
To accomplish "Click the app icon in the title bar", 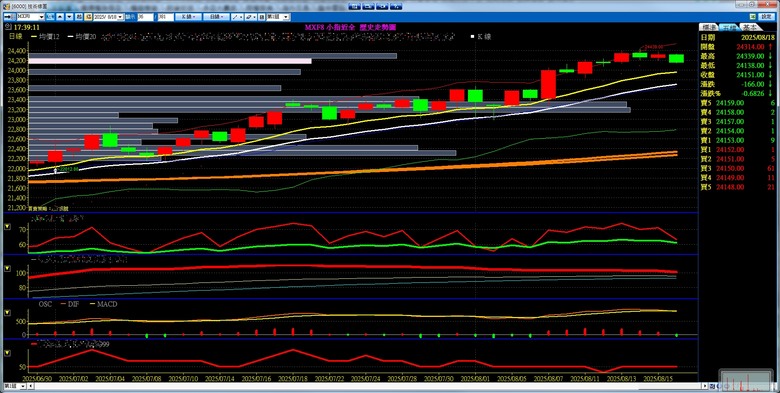I will (x=6, y=6).
